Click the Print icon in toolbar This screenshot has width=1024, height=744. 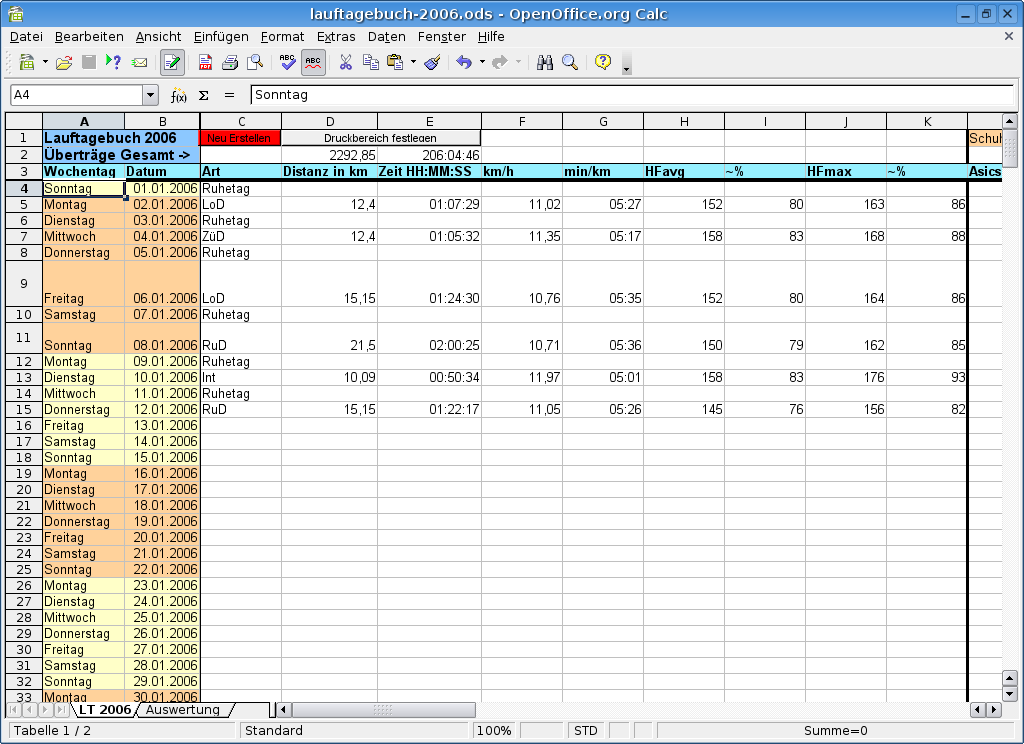tap(230, 62)
